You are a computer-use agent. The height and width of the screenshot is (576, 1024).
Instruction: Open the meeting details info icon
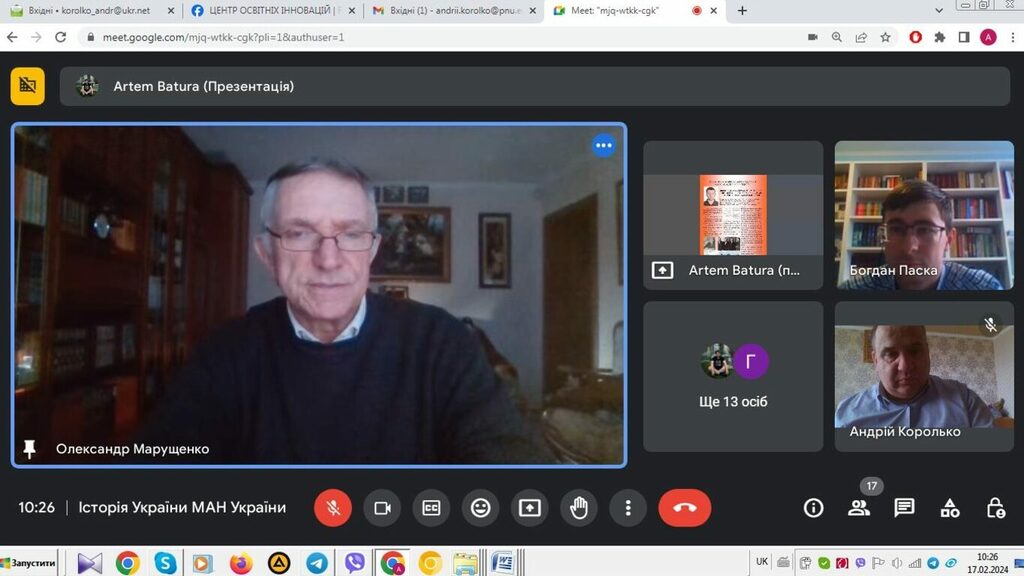(814, 508)
